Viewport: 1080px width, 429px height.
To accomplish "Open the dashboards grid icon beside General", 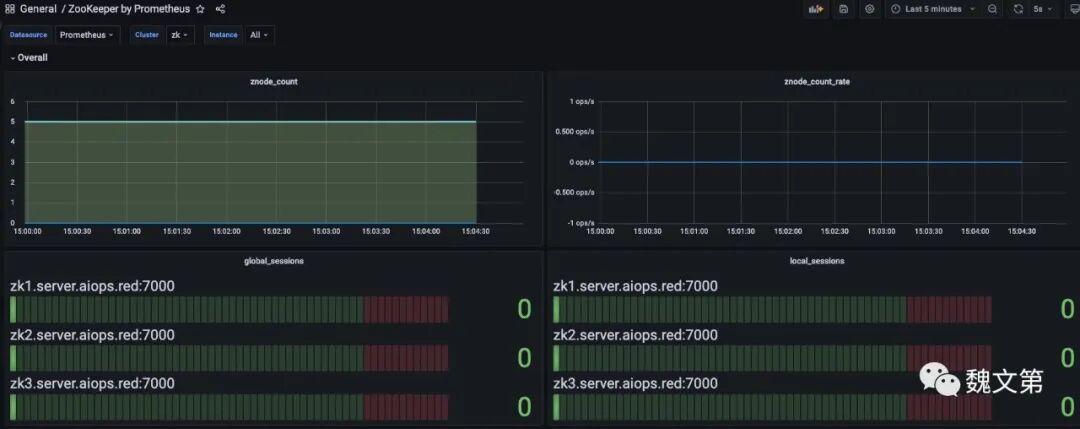I will click(10, 9).
